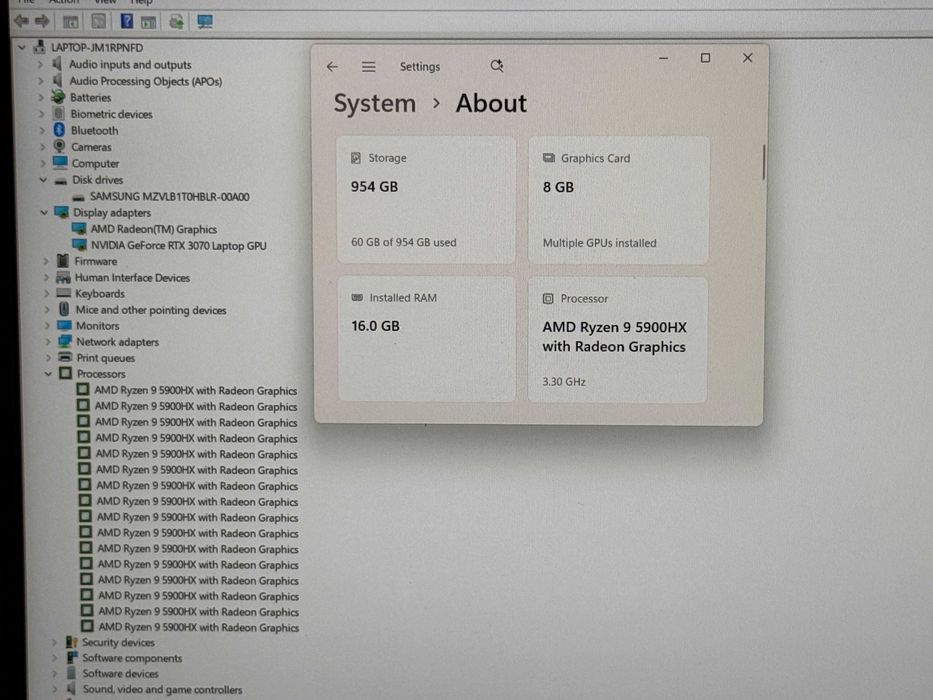Click the Cameras category icon

pyautogui.click(x=60, y=146)
